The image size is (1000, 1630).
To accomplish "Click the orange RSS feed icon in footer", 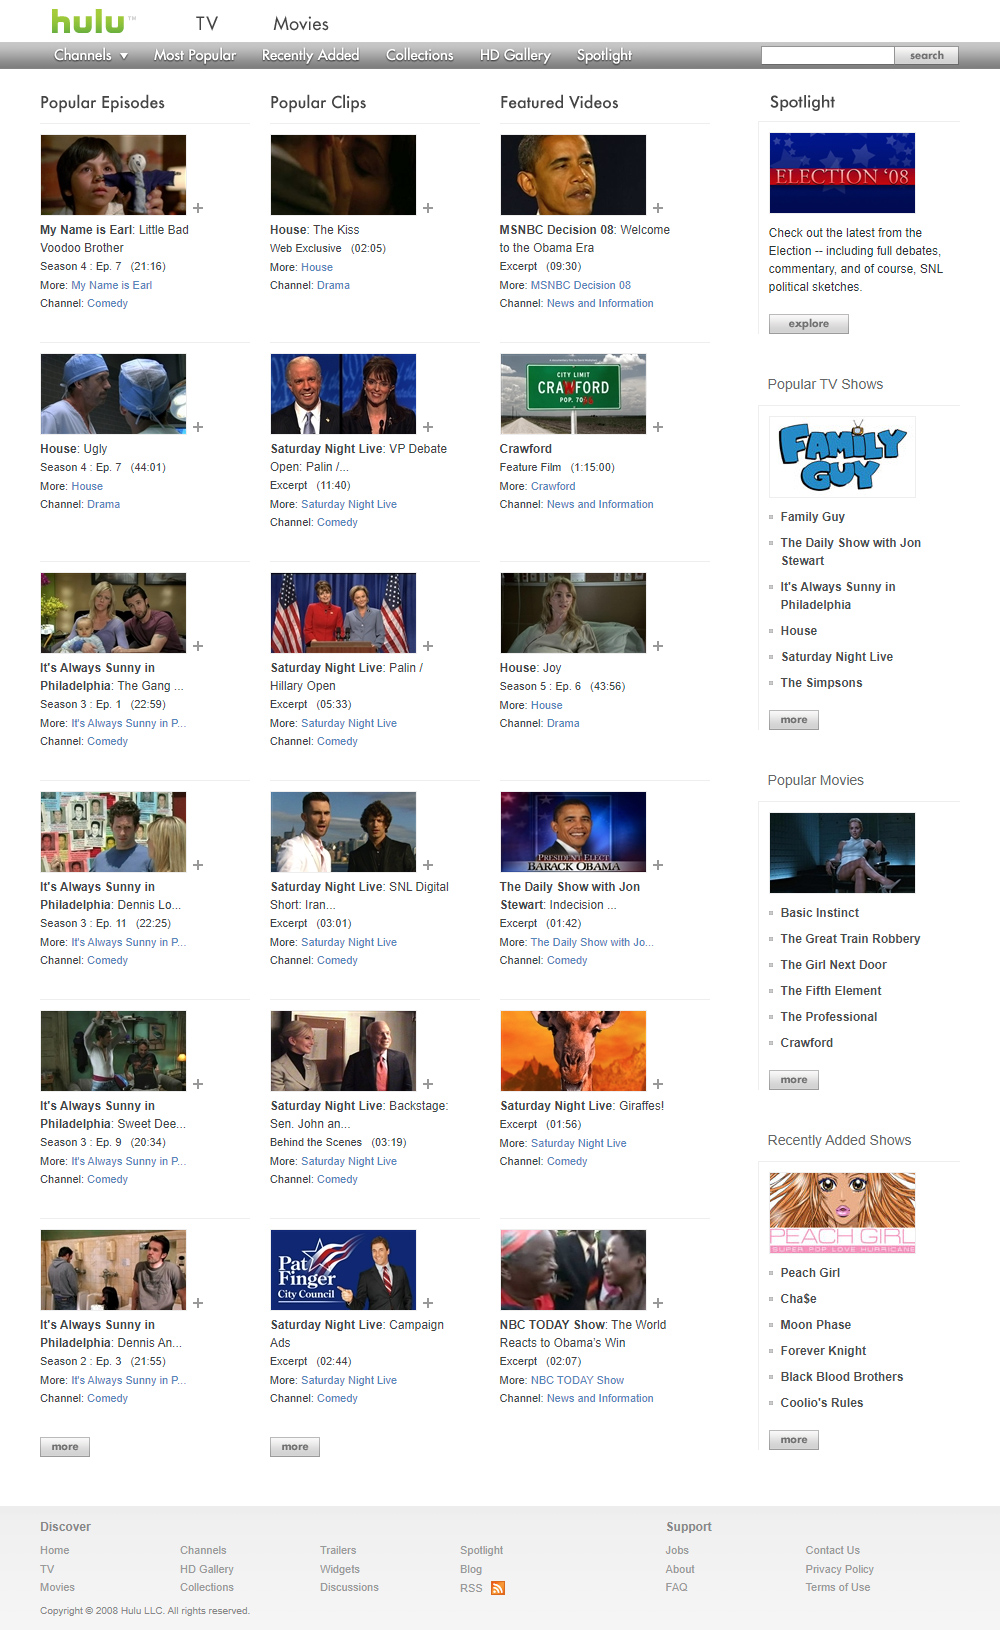I will [498, 1588].
